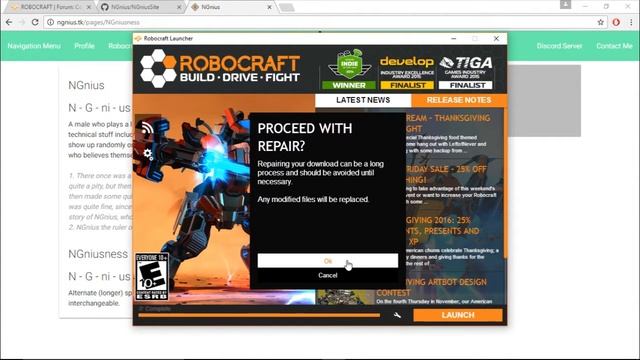This screenshot has height=360, width=640.
Task: Click the NGnius heading on webpage
Action: pyautogui.click(x=86, y=85)
